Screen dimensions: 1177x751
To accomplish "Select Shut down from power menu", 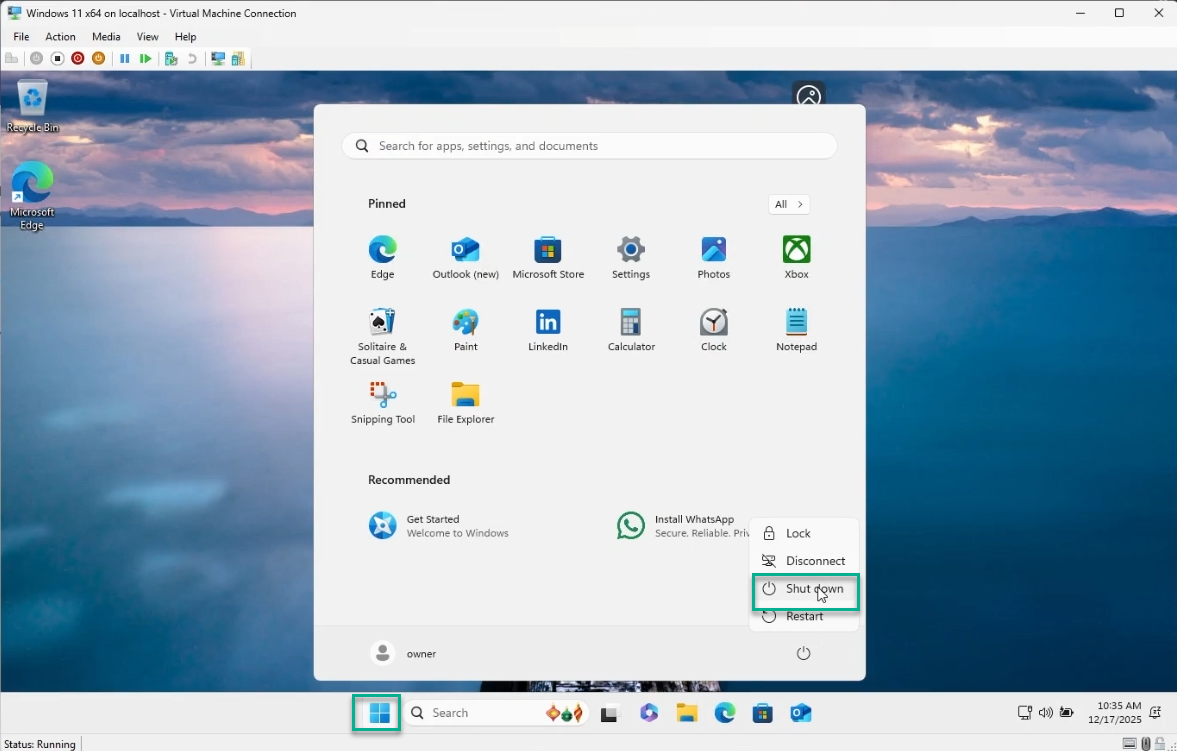I will (804, 589).
